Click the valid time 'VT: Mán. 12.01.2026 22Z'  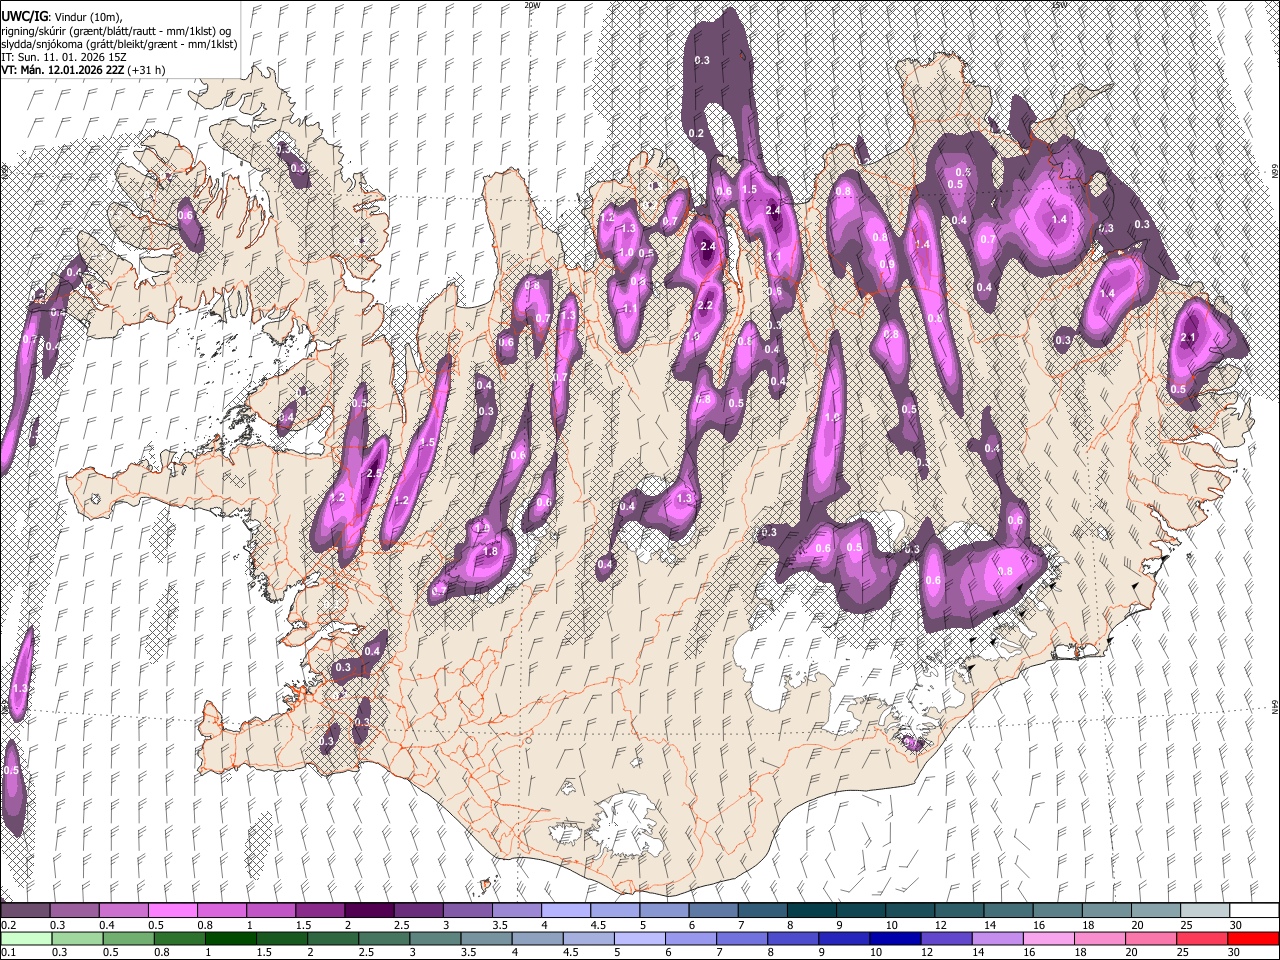[62, 70]
